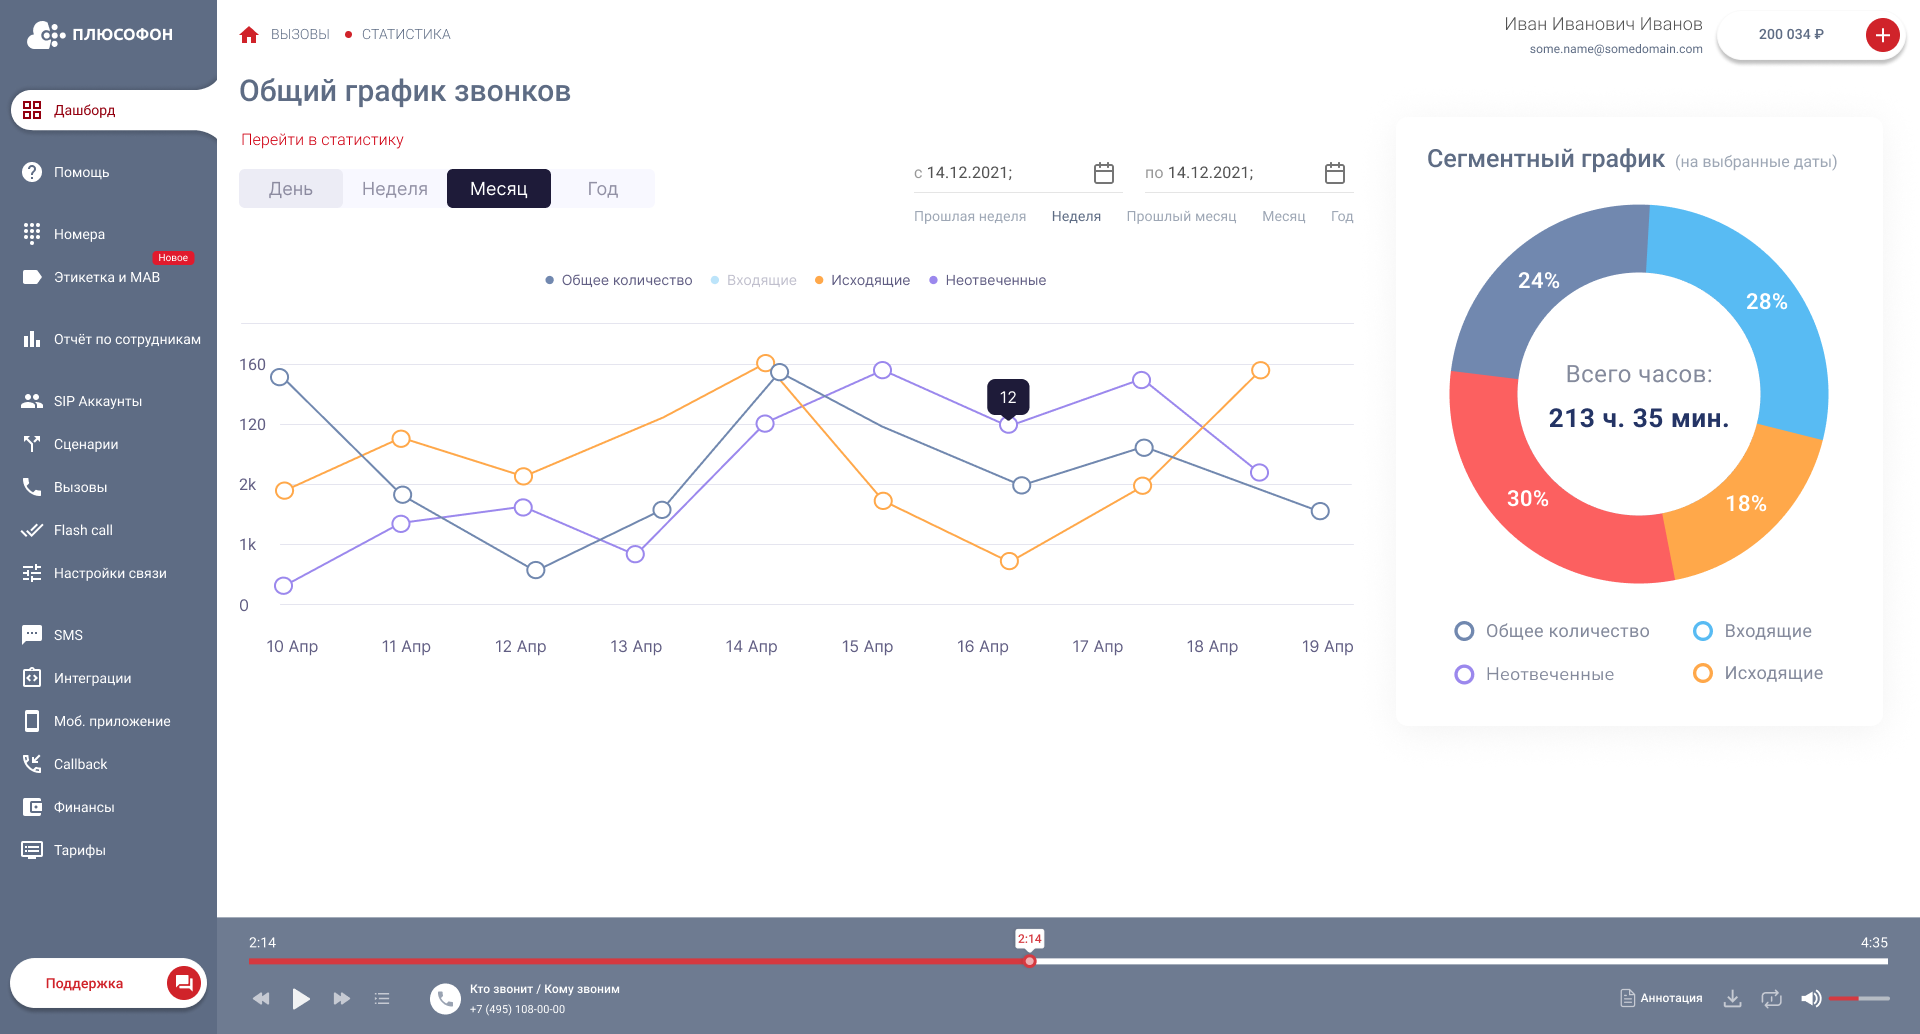
Task: Toggle the repeat loop icon
Action: pos(1771,998)
